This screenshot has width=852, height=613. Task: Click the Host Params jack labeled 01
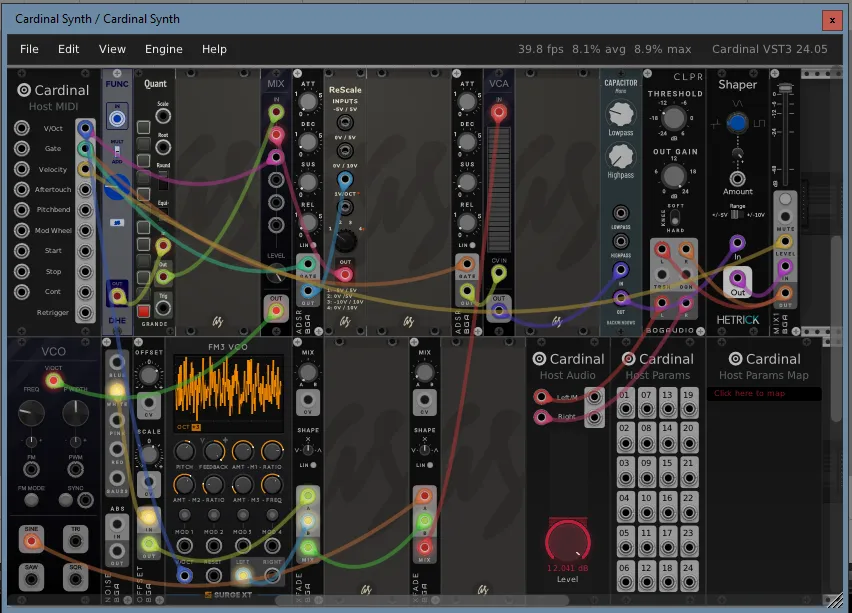625,409
